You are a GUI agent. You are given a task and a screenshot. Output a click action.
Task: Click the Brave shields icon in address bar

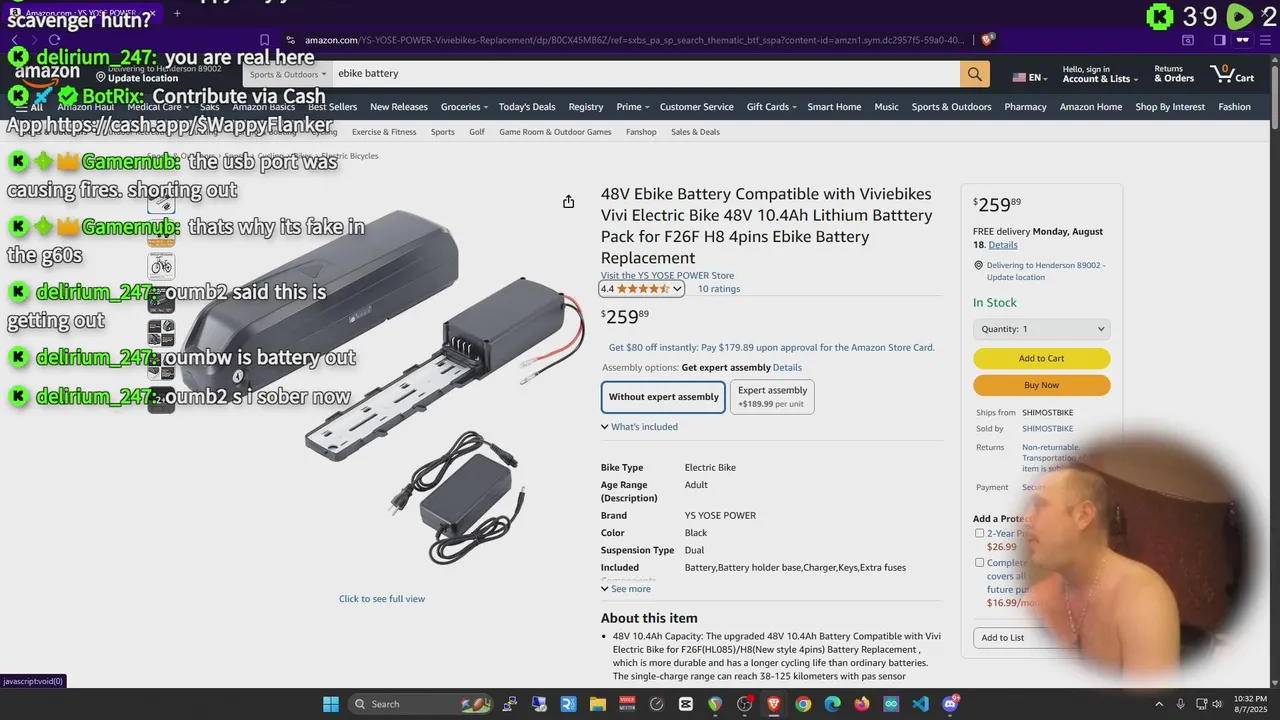click(x=988, y=40)
